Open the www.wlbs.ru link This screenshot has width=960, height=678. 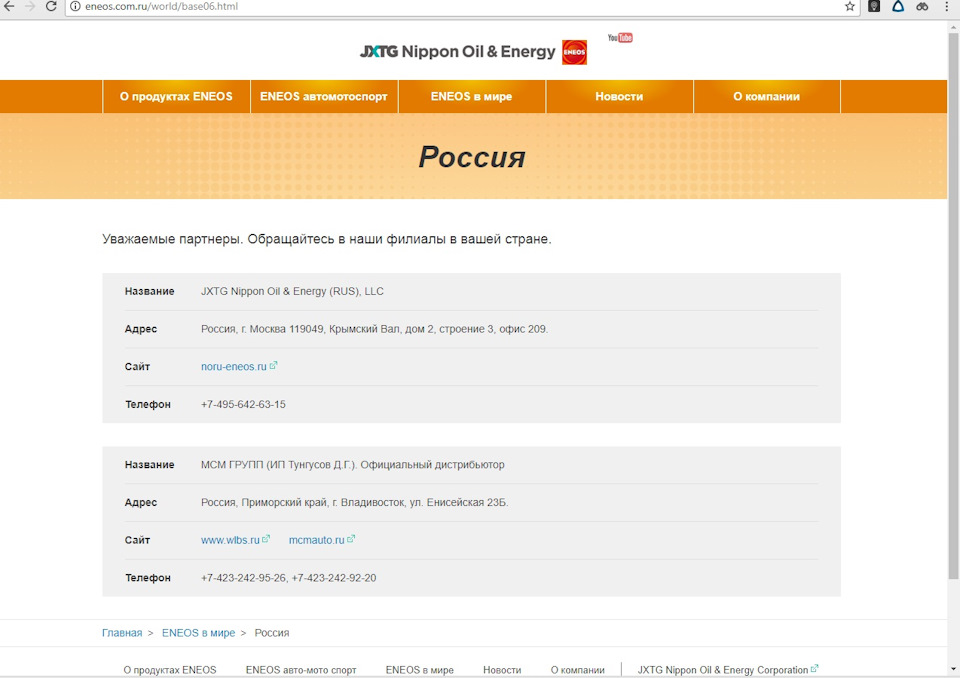tap(230, 540)
